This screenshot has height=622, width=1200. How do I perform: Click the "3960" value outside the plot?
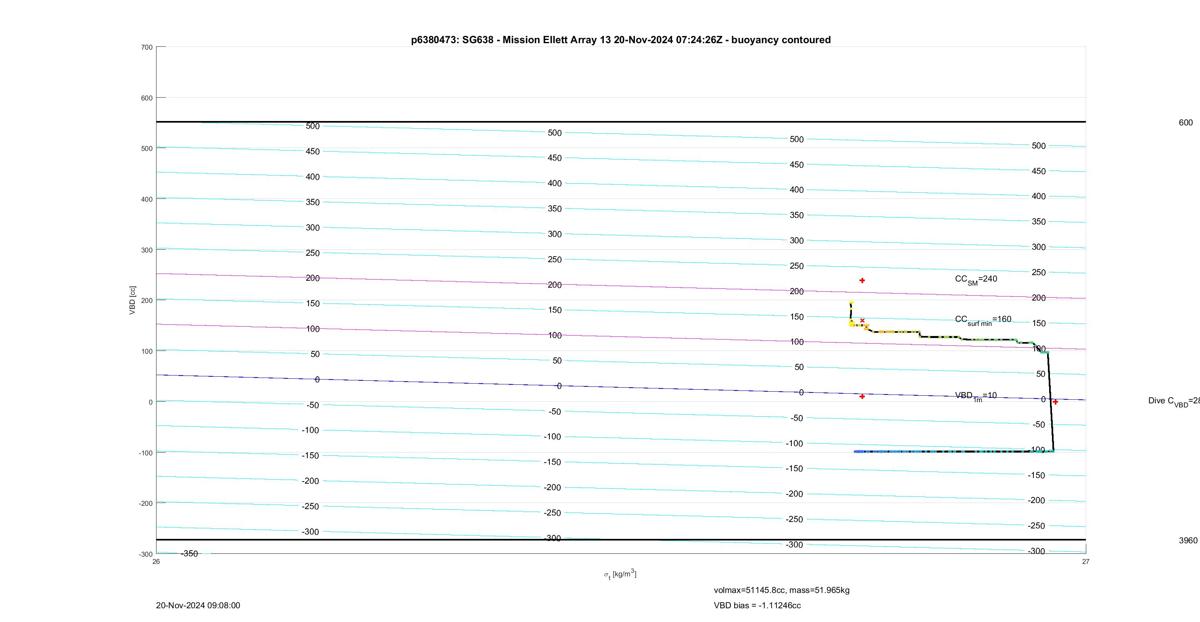tap(1188, 540)
